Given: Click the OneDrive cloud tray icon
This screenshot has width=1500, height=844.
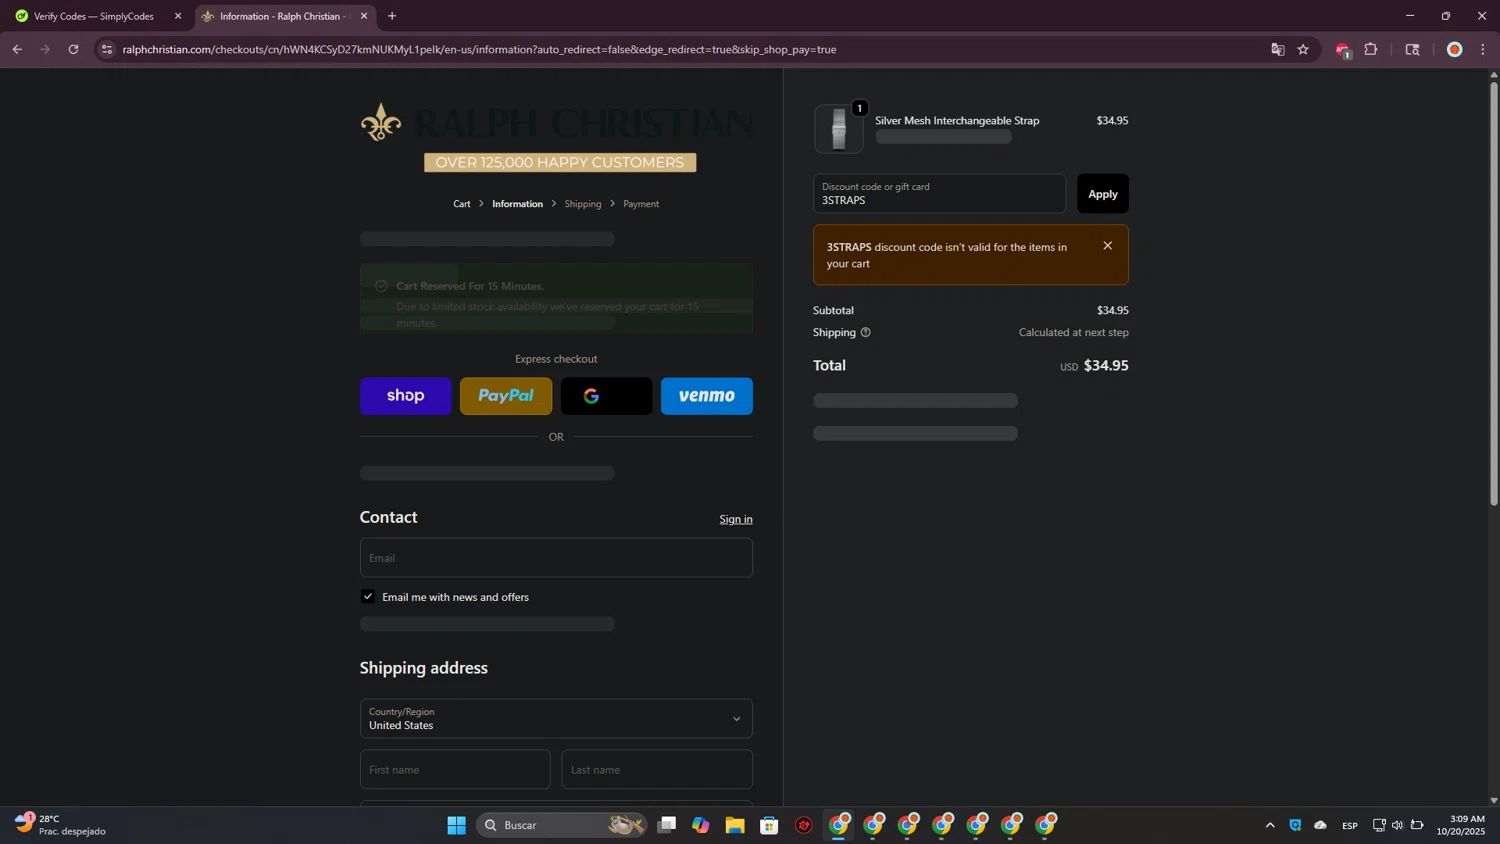Looking at the screenshot, I should 1320,825.
